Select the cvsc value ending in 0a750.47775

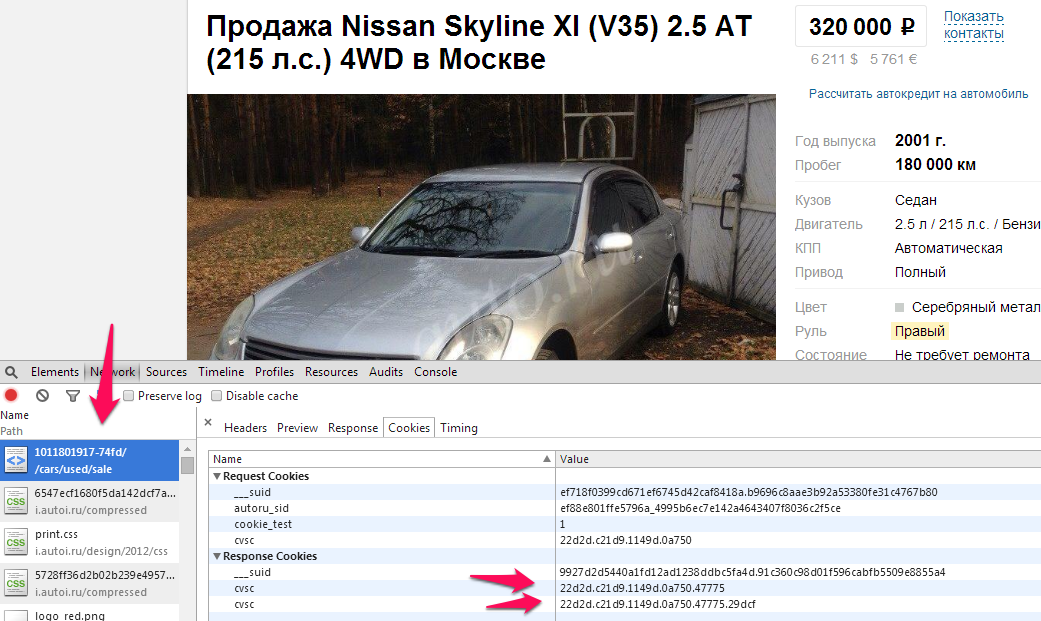point(642,588)
